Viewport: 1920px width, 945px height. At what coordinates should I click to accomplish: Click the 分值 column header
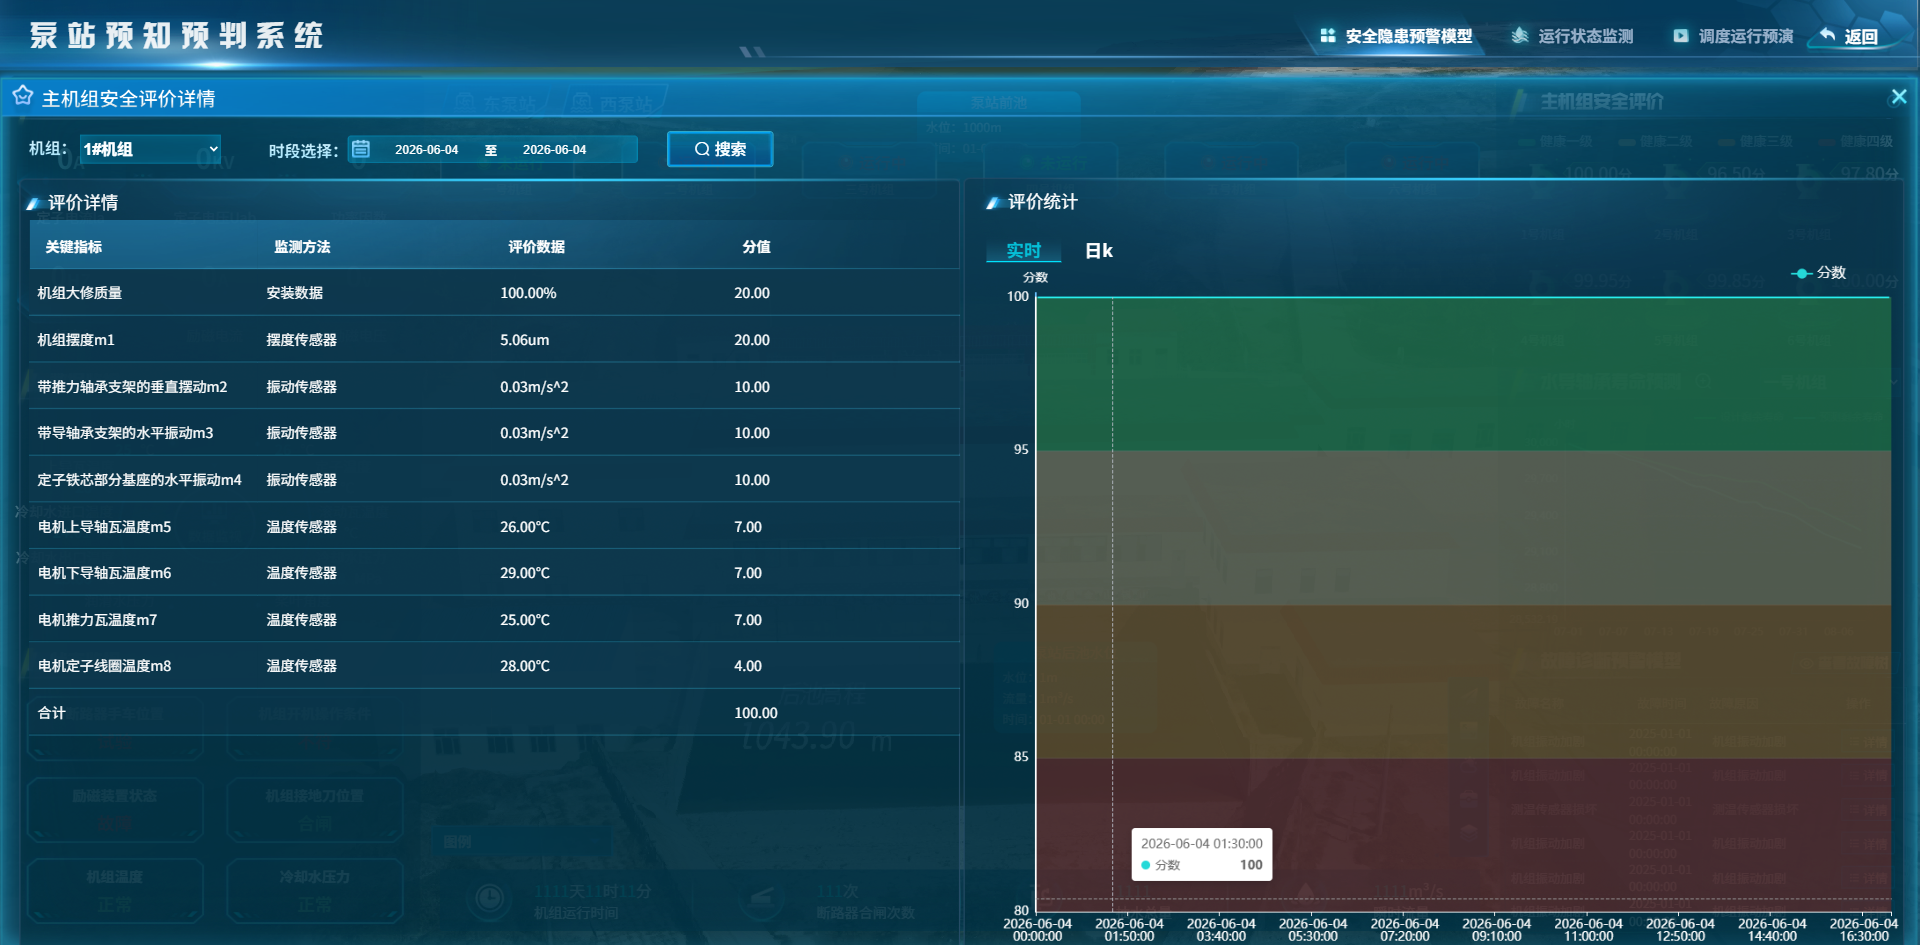pyautogui.click(x=757, y=247)
